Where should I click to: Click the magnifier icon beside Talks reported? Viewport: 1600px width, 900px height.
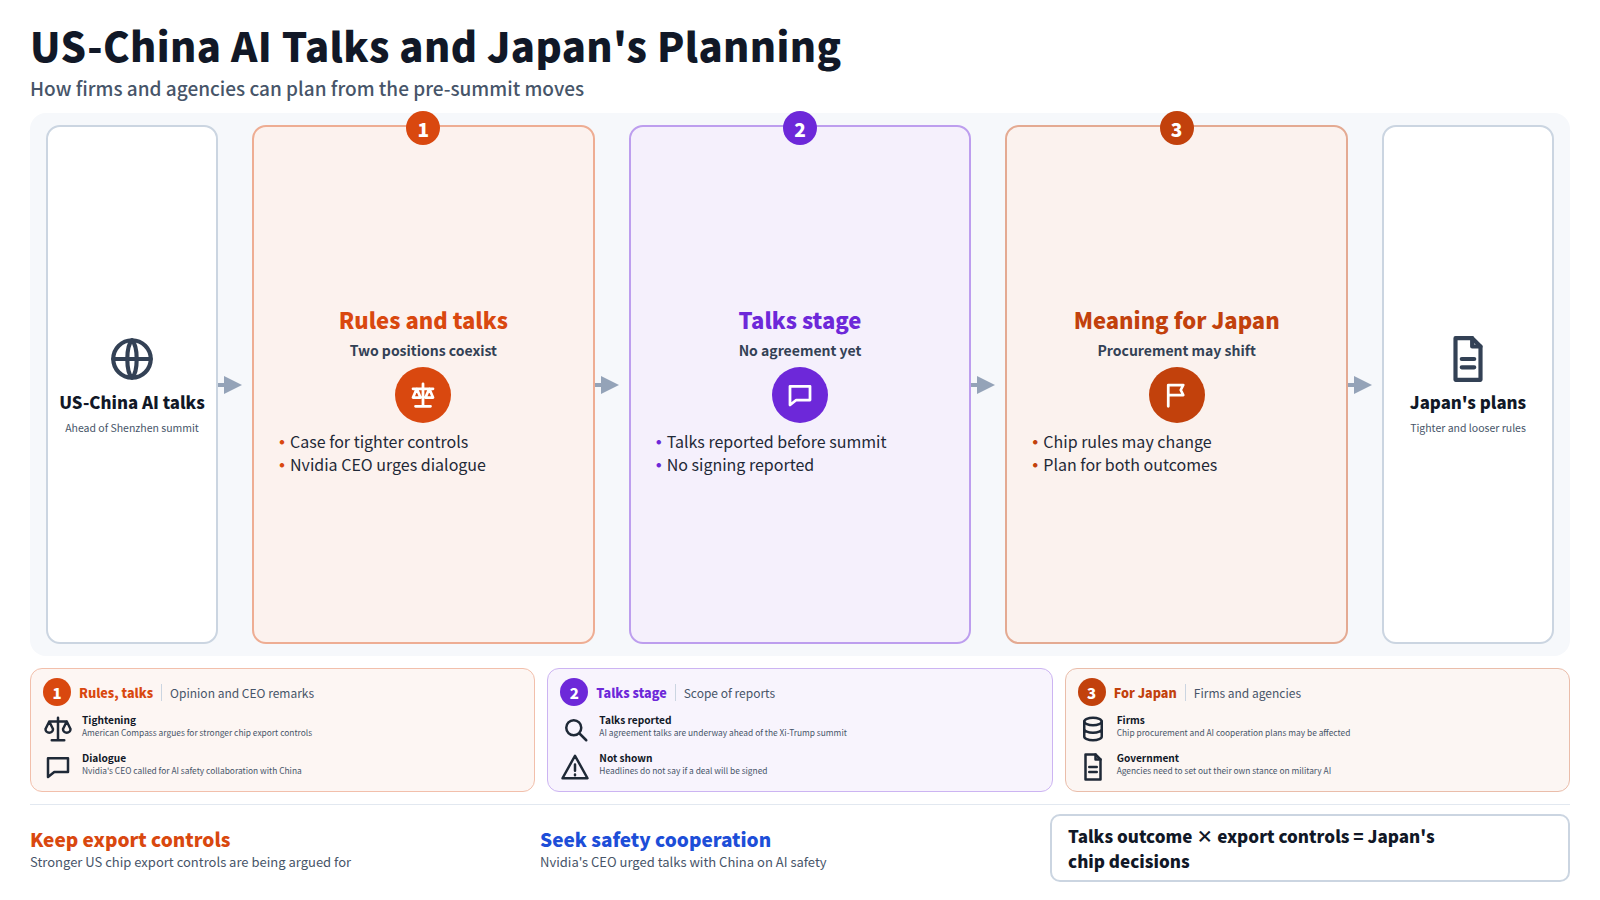pyautogui.click(x=575, y=729)
